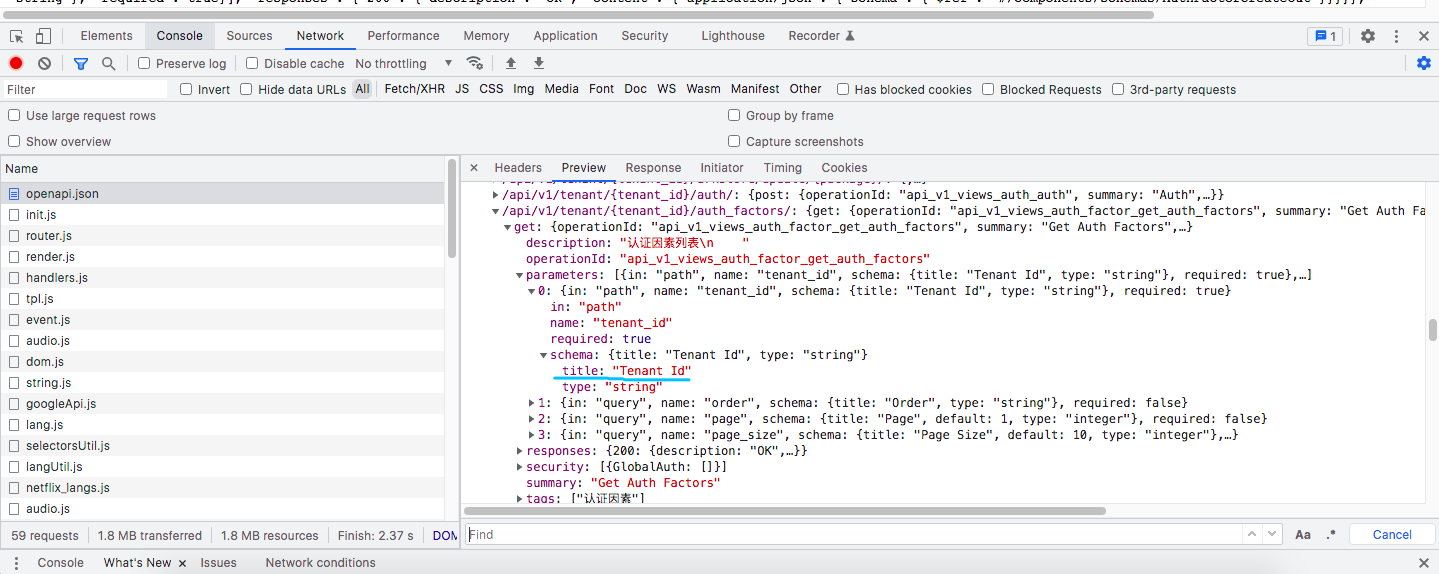Switch to the Sources panel

click(249, 36)
